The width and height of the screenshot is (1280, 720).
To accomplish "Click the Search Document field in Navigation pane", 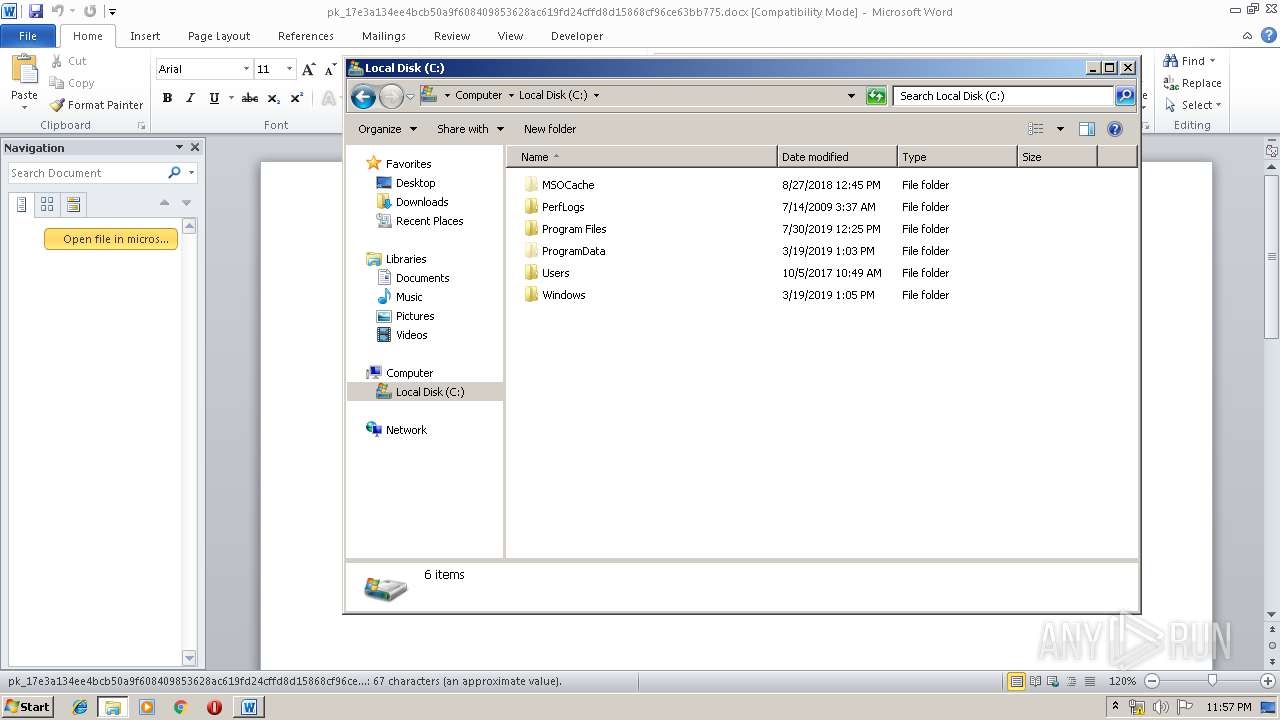I will [x=88, y=173].
